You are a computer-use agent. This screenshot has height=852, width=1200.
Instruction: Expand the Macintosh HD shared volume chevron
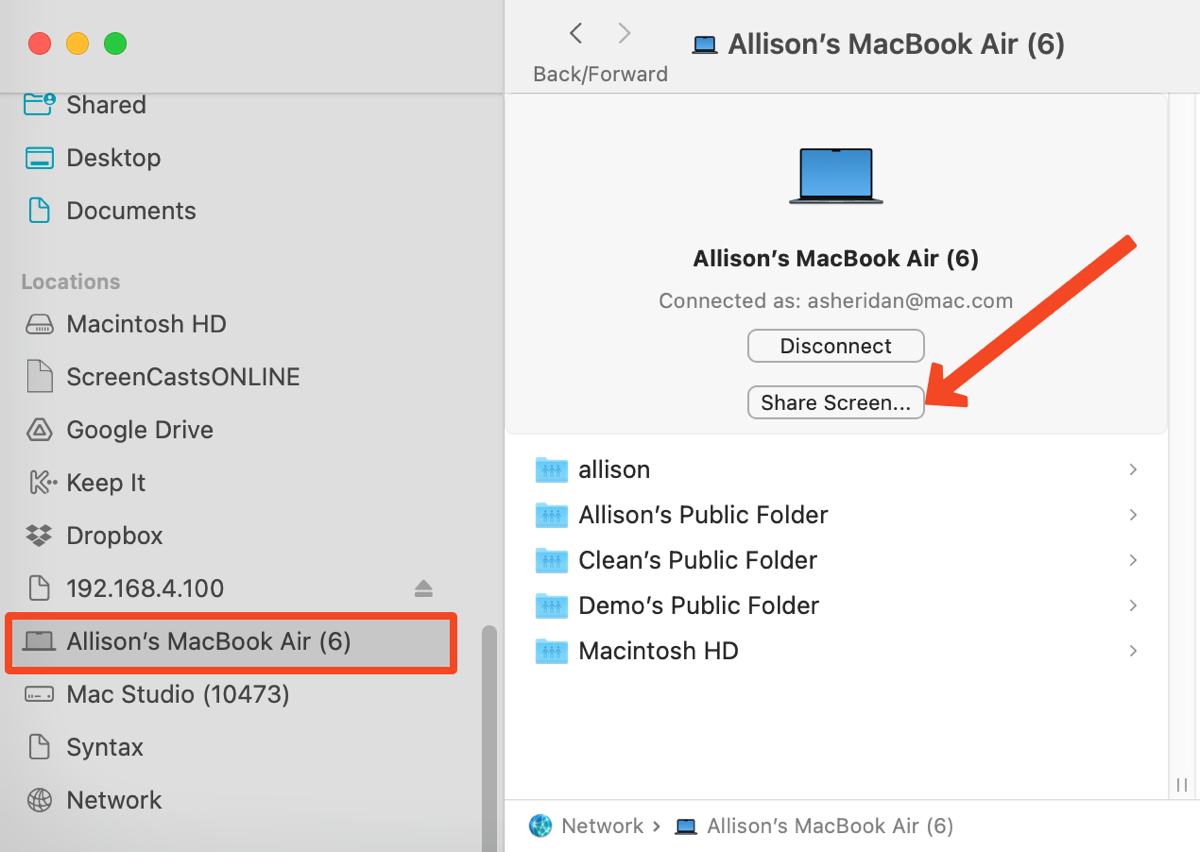point(1132,650)
